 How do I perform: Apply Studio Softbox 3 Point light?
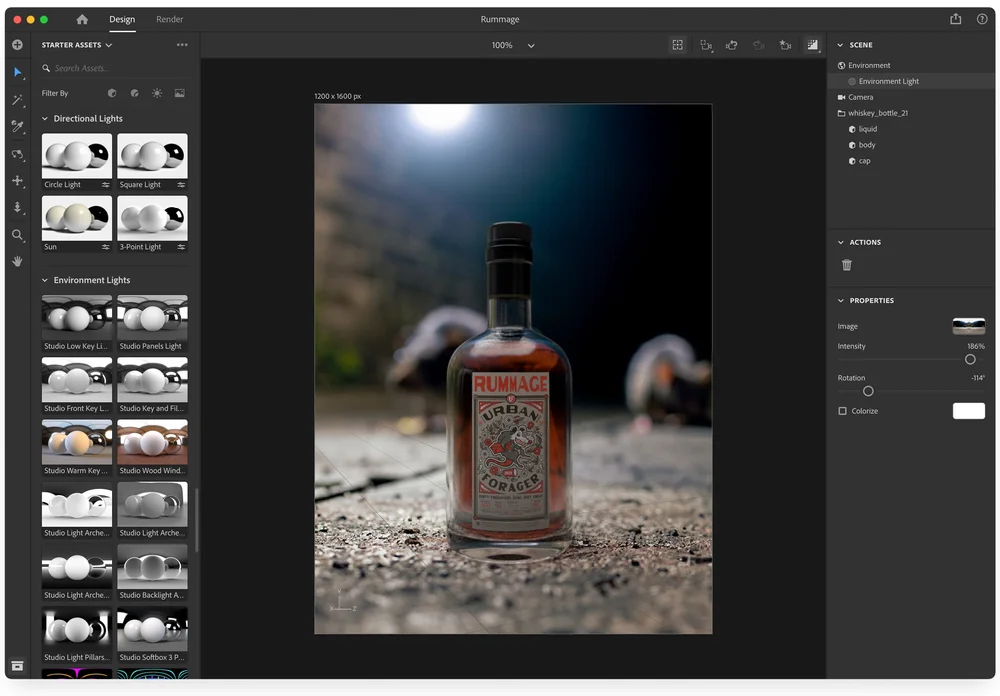(152, 628)
